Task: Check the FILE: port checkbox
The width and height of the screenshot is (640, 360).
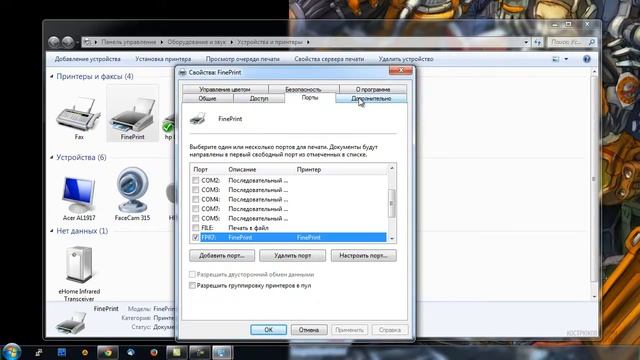Action: pyautogui.click(x=196, y=228)
